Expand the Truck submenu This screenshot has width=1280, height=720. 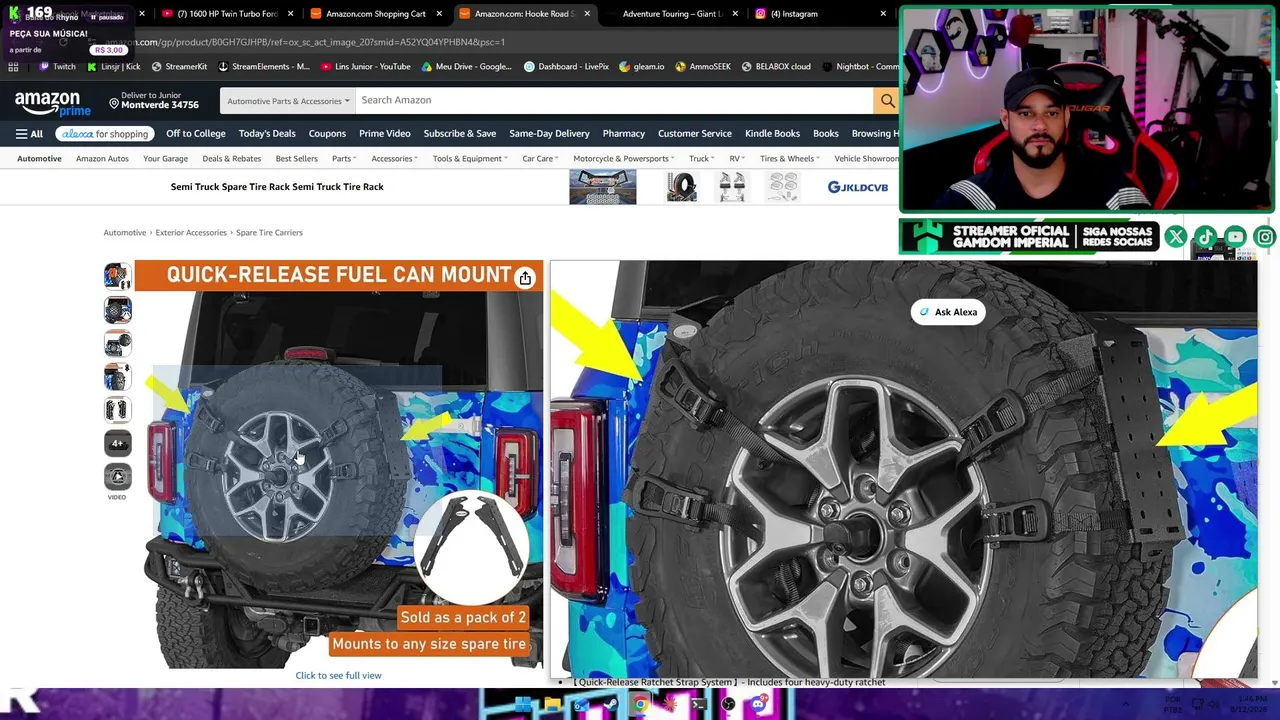[701, 159]
